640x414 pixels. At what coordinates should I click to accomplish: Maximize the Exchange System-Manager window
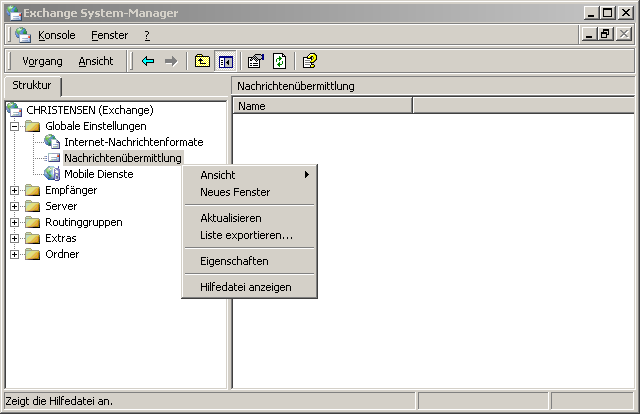coord(608,13)
